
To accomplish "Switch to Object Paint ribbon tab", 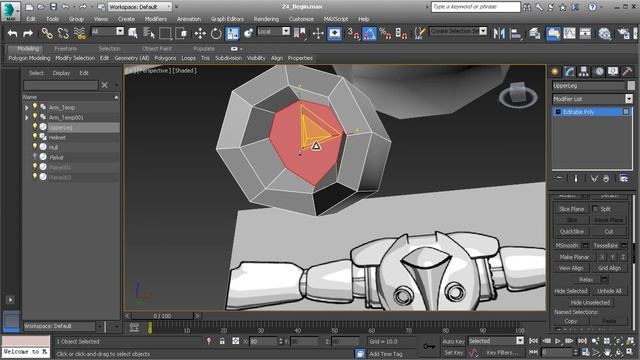I will coord(156,49).
